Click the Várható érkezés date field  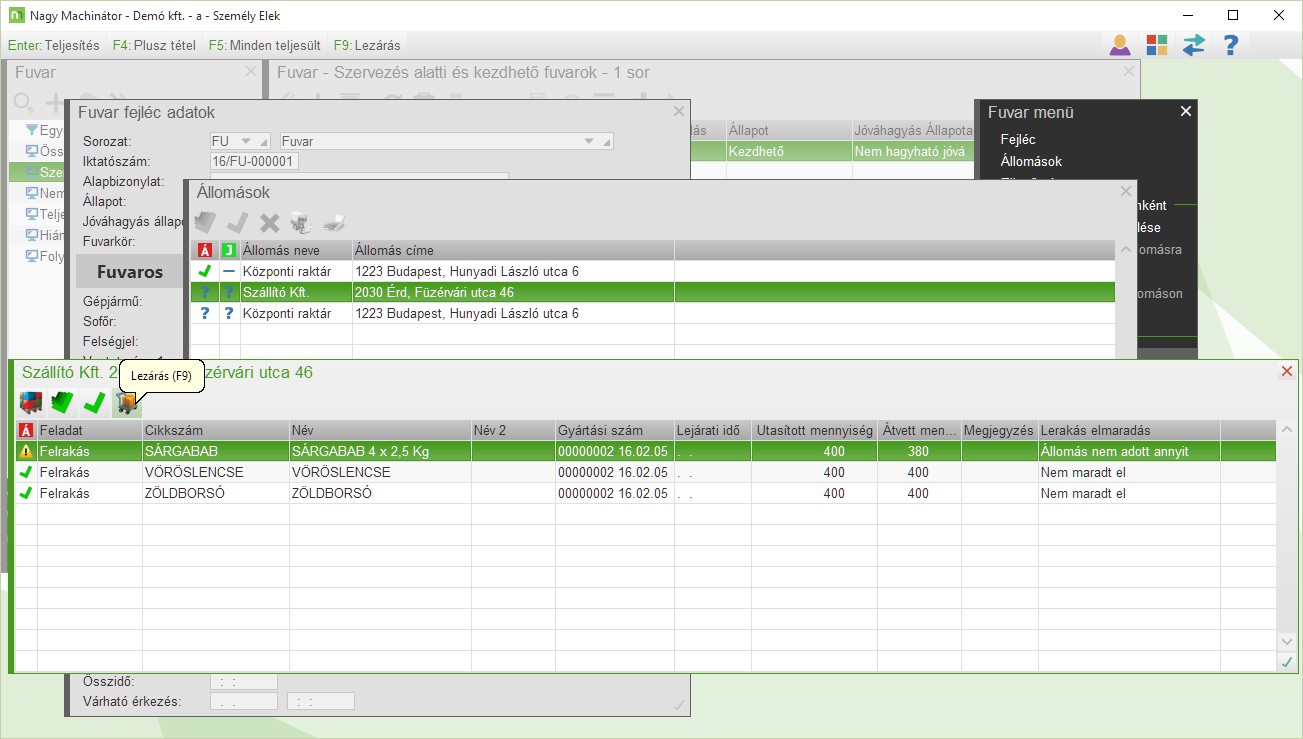point(244,701)
